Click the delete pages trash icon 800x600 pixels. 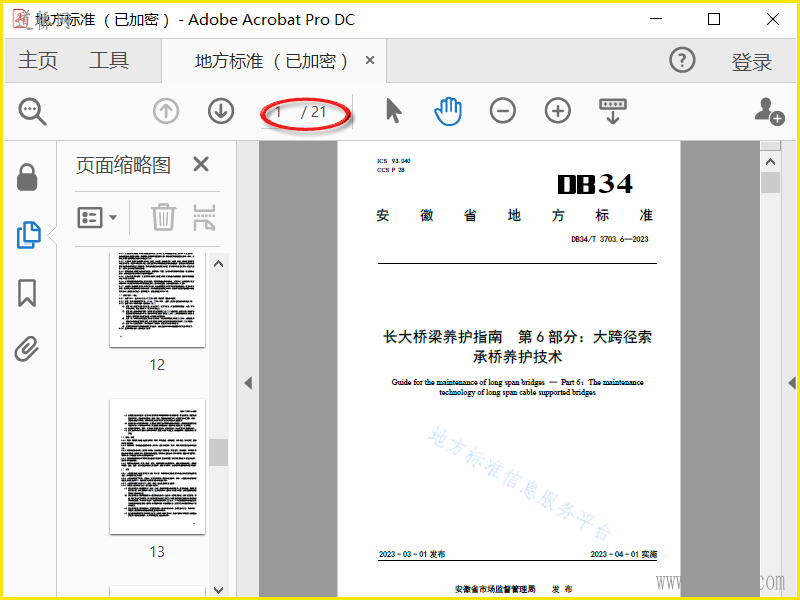(x=163, y=217)
